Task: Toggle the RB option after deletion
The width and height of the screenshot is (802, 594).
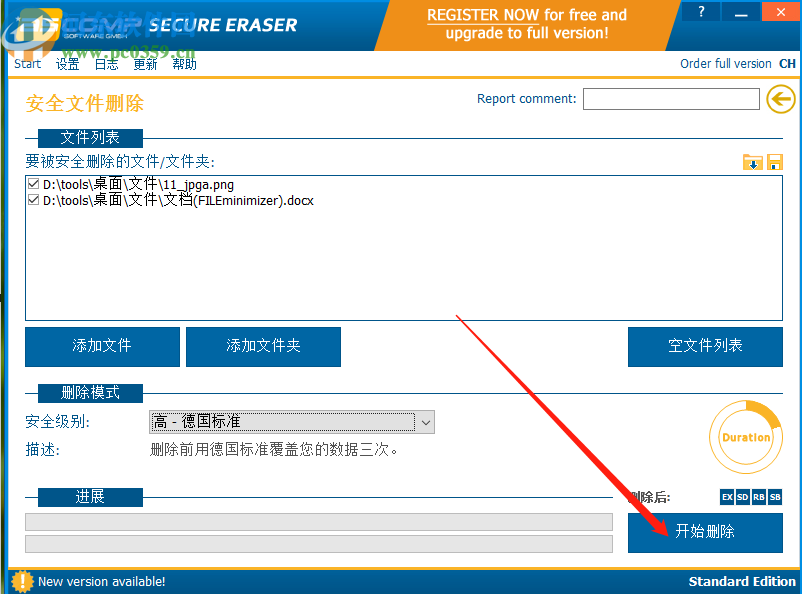Action: coord(758,497)
